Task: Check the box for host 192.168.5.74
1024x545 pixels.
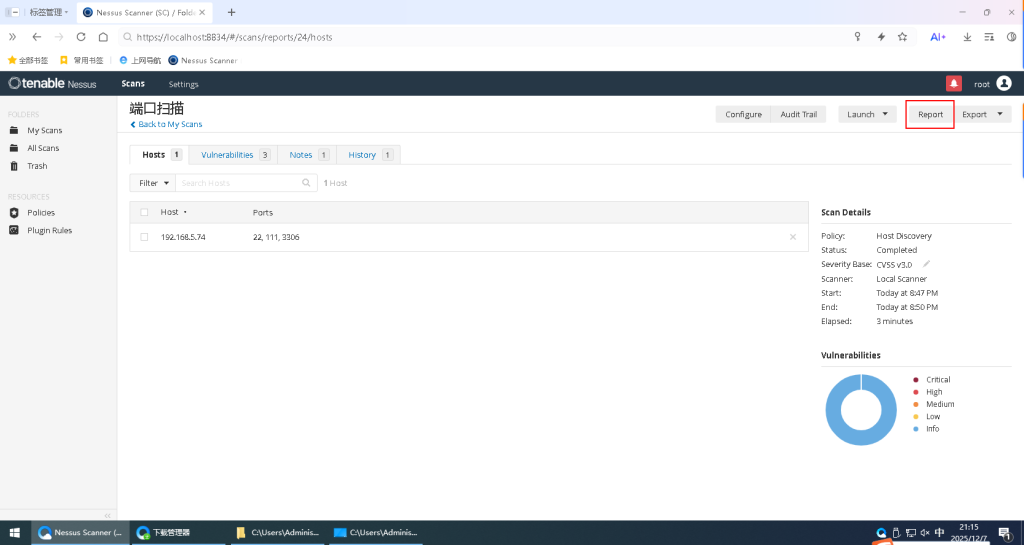Action: coord(144,237)
